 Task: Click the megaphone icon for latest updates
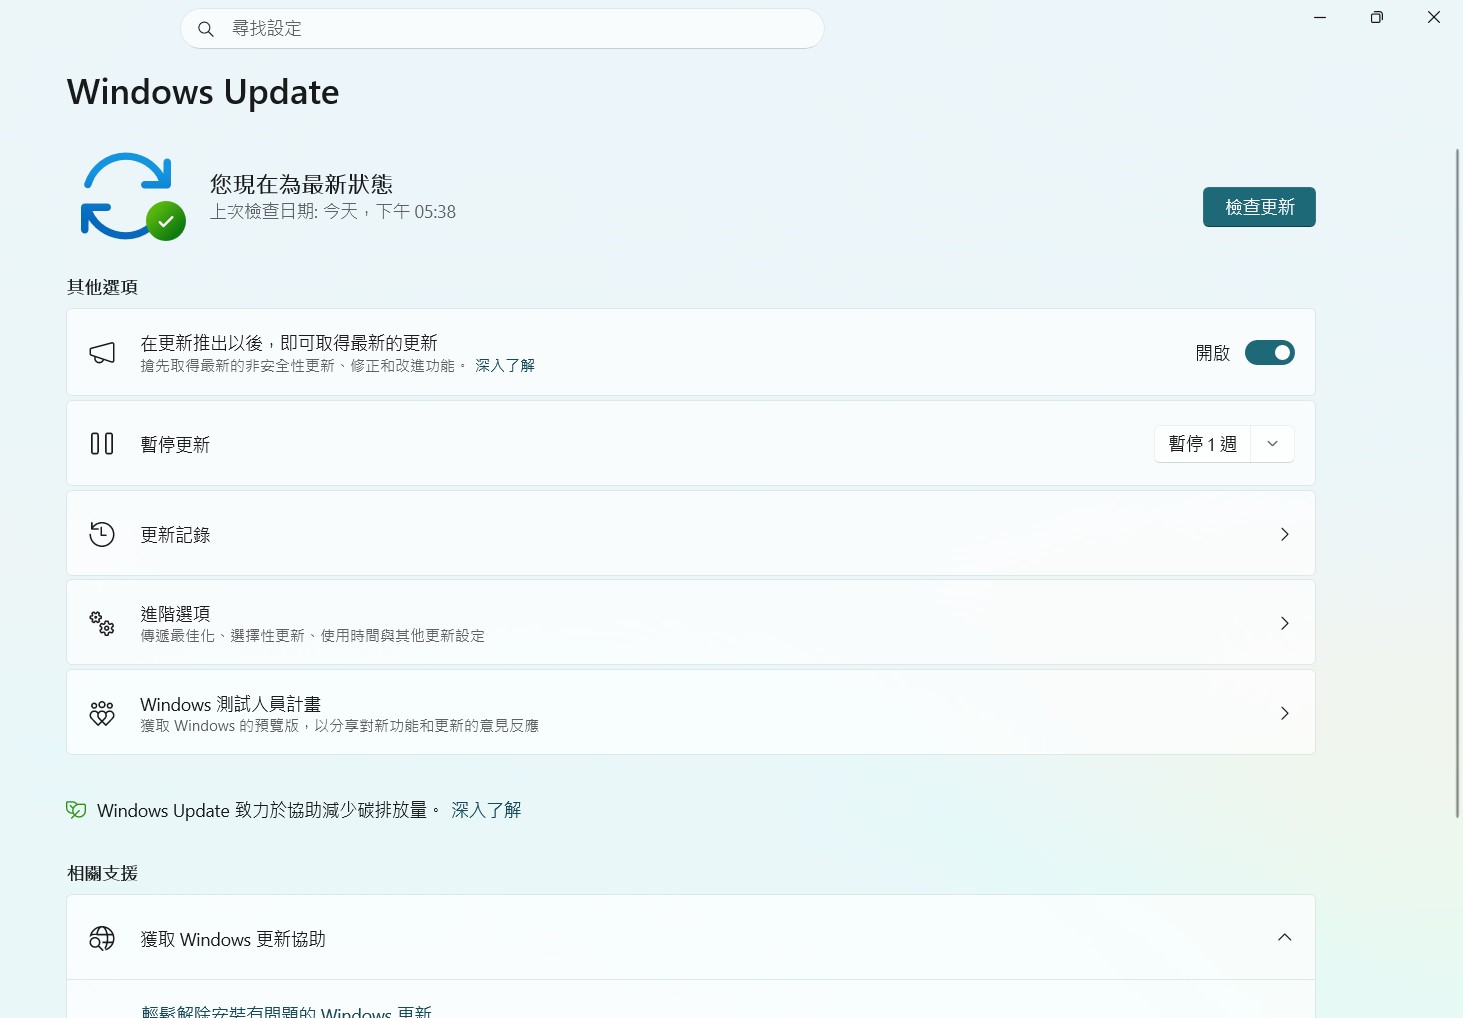point(102,353)
